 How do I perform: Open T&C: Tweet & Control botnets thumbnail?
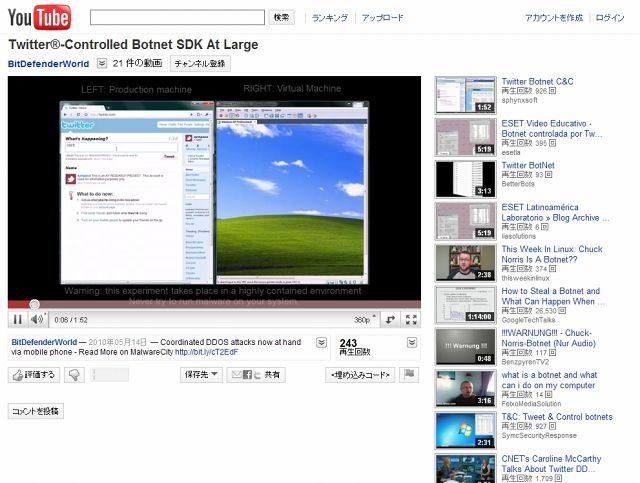[466, 431]
